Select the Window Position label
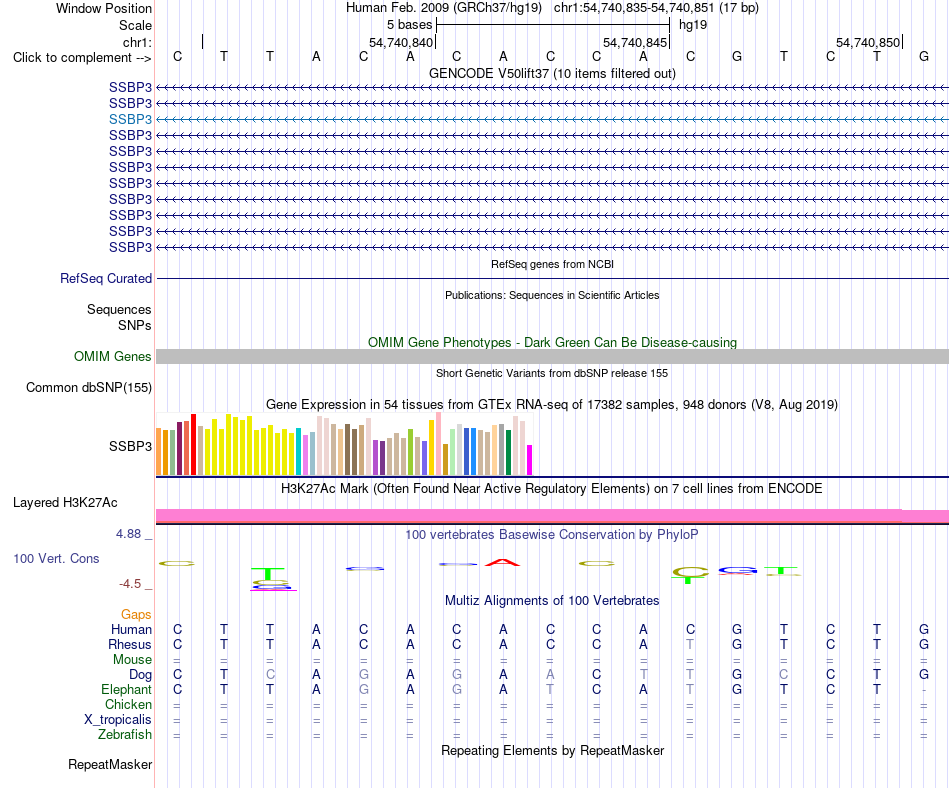950x788 pixels. 104,8
